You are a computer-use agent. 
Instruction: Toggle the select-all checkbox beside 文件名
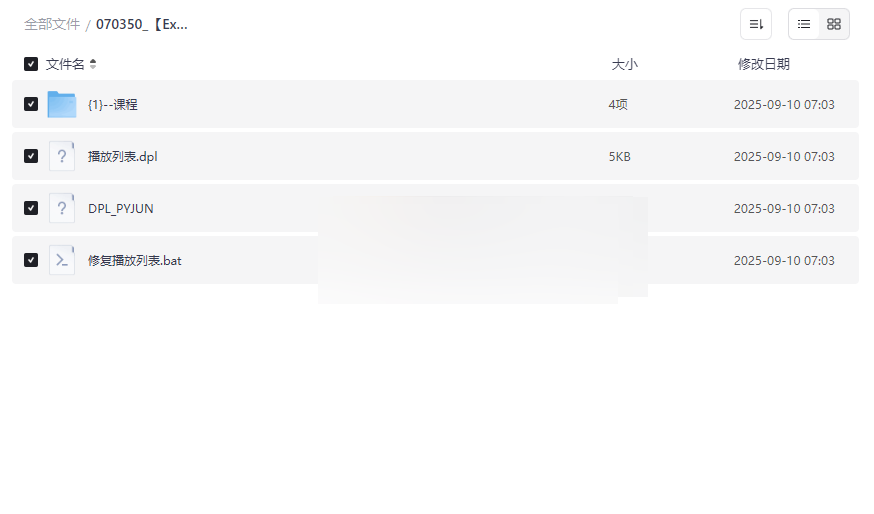(x=31, y=64)
